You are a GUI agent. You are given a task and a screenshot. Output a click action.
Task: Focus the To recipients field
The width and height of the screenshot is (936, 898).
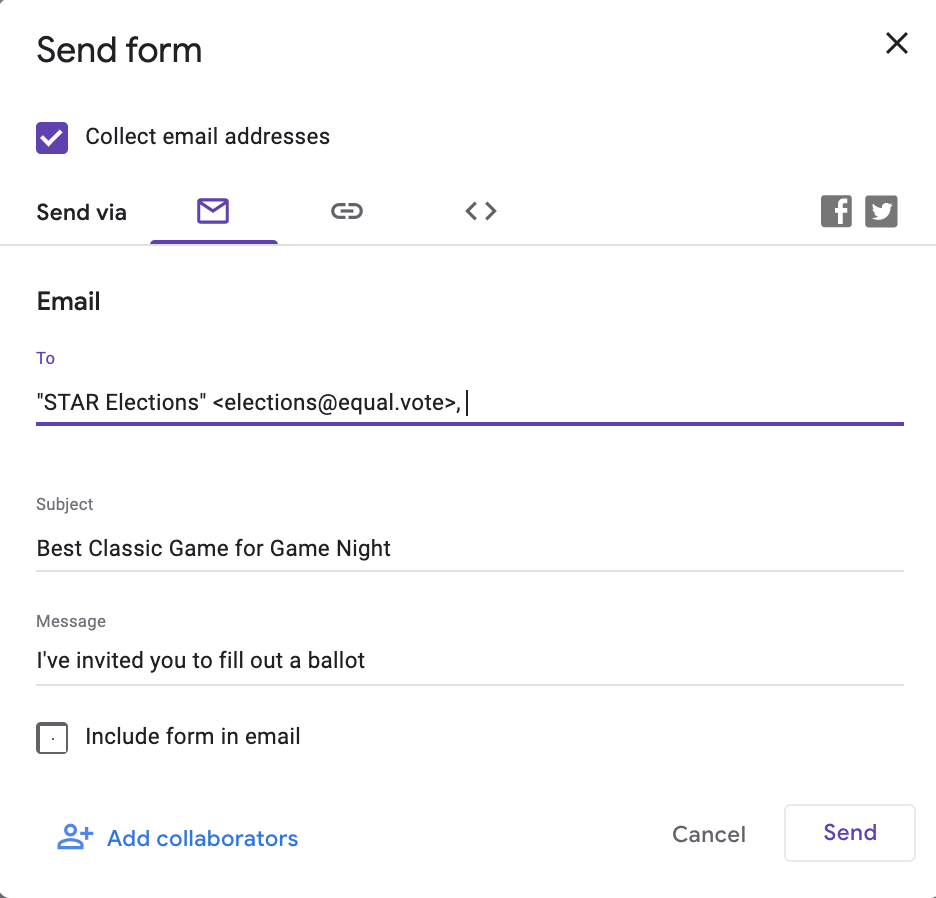pyautogui.click(x=470, y=403)
